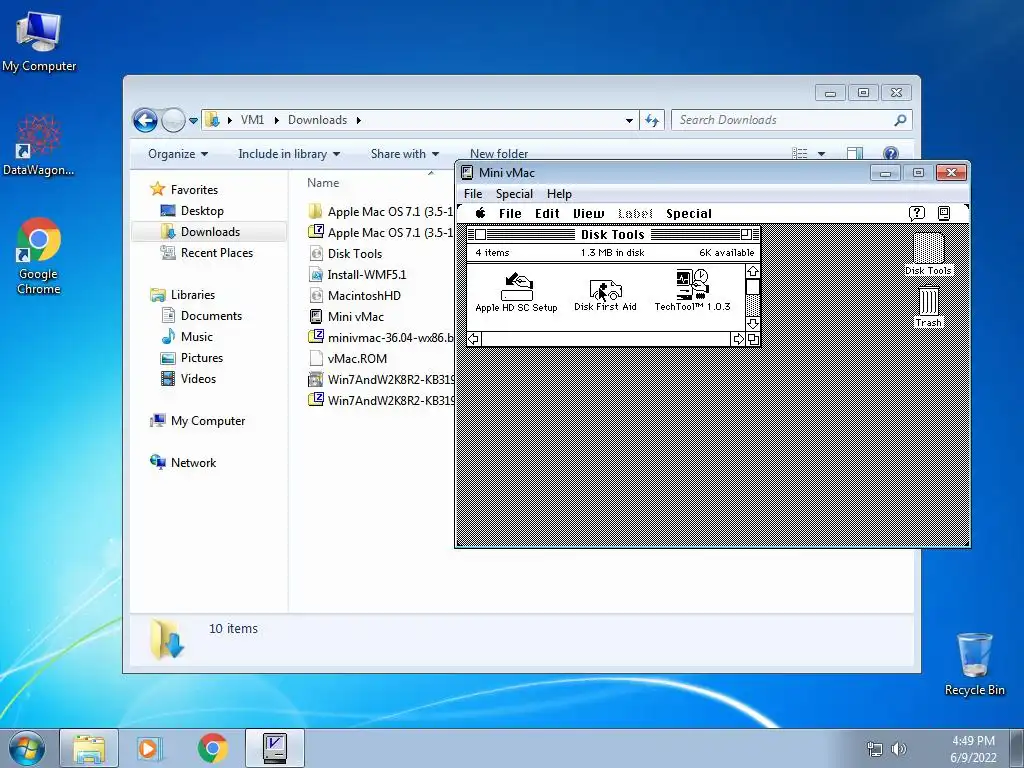Open the recent pages dropdown arrow
This screenshot has width=1024, height=768.
[193, 121]
